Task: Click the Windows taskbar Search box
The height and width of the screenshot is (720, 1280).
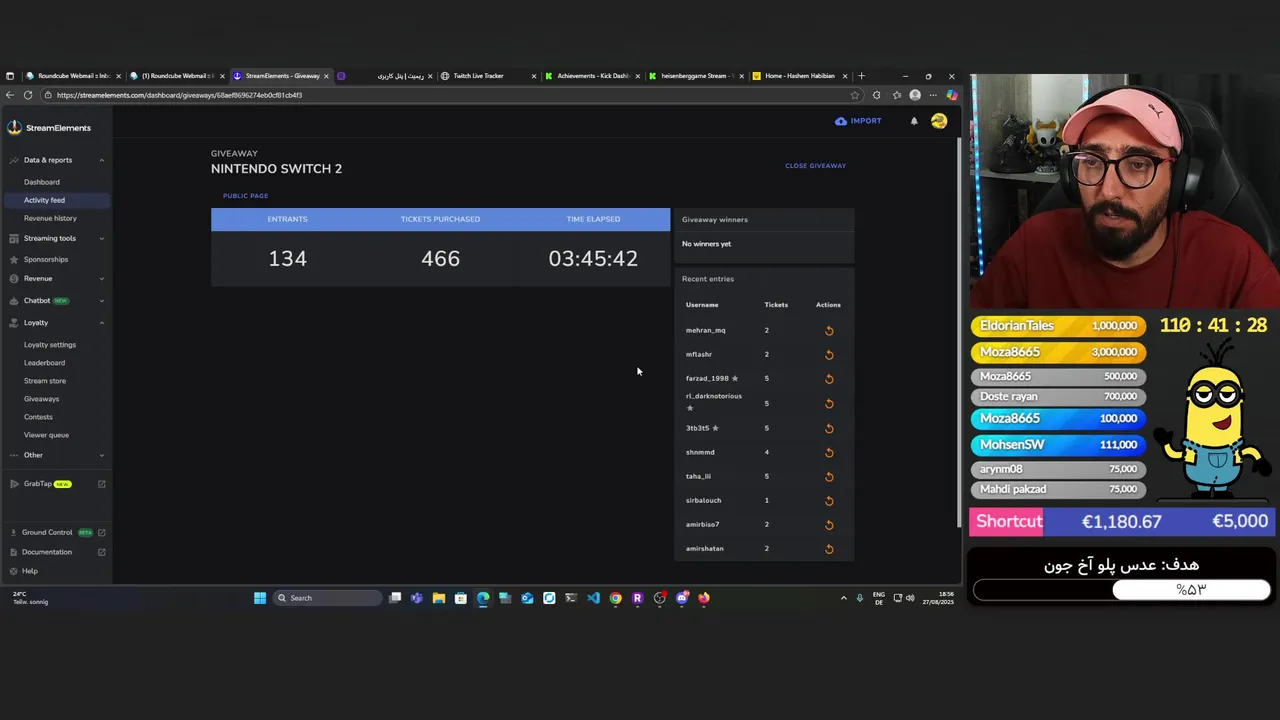Action: [328, 598]
